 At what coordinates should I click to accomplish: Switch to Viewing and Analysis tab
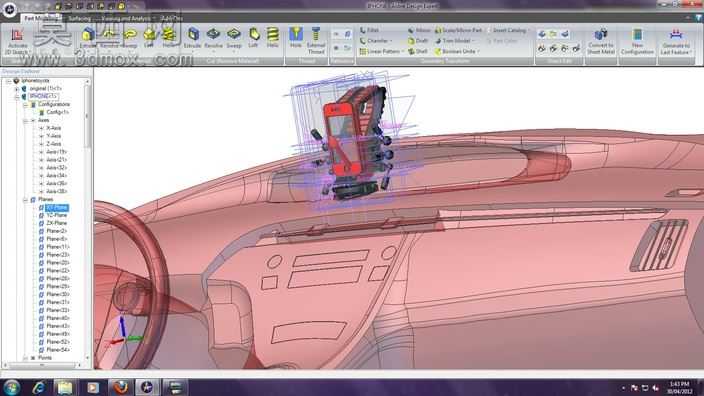tap(125, 18)
